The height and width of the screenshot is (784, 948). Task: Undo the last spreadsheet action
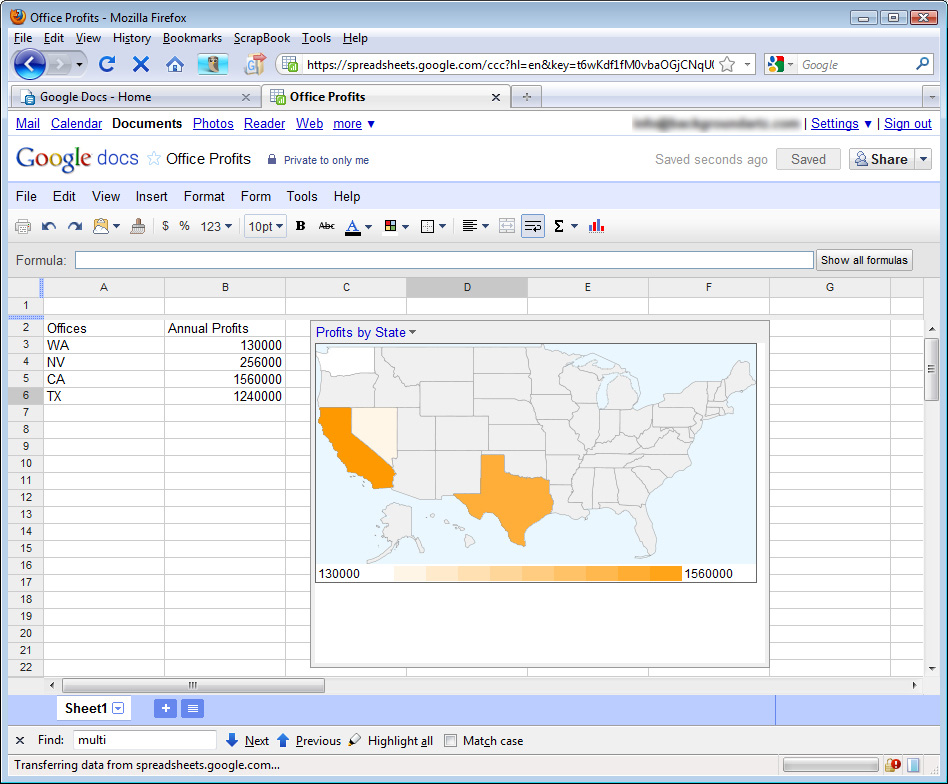pyautogui.click(x=49, y=226)
